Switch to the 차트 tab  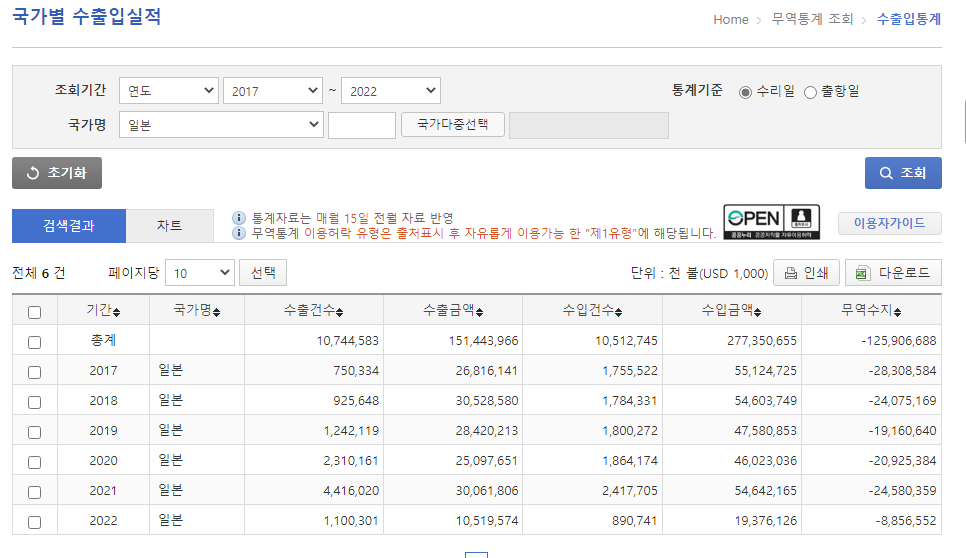pyautogui.click(x=169, y=226)
